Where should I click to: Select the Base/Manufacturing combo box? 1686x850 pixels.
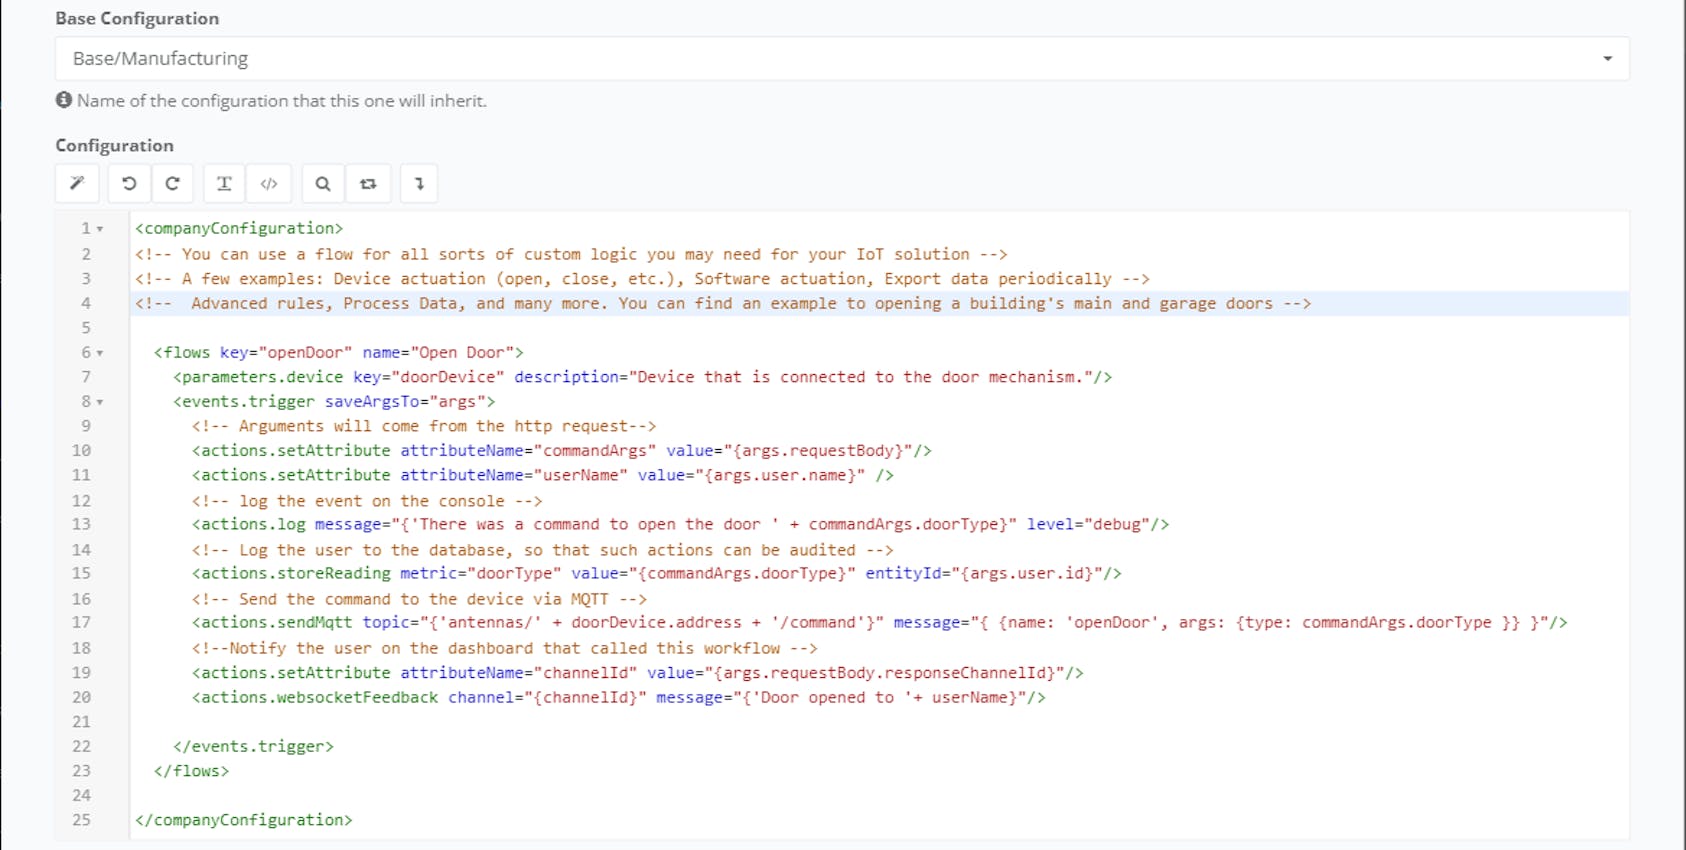[x=842, y=59]
